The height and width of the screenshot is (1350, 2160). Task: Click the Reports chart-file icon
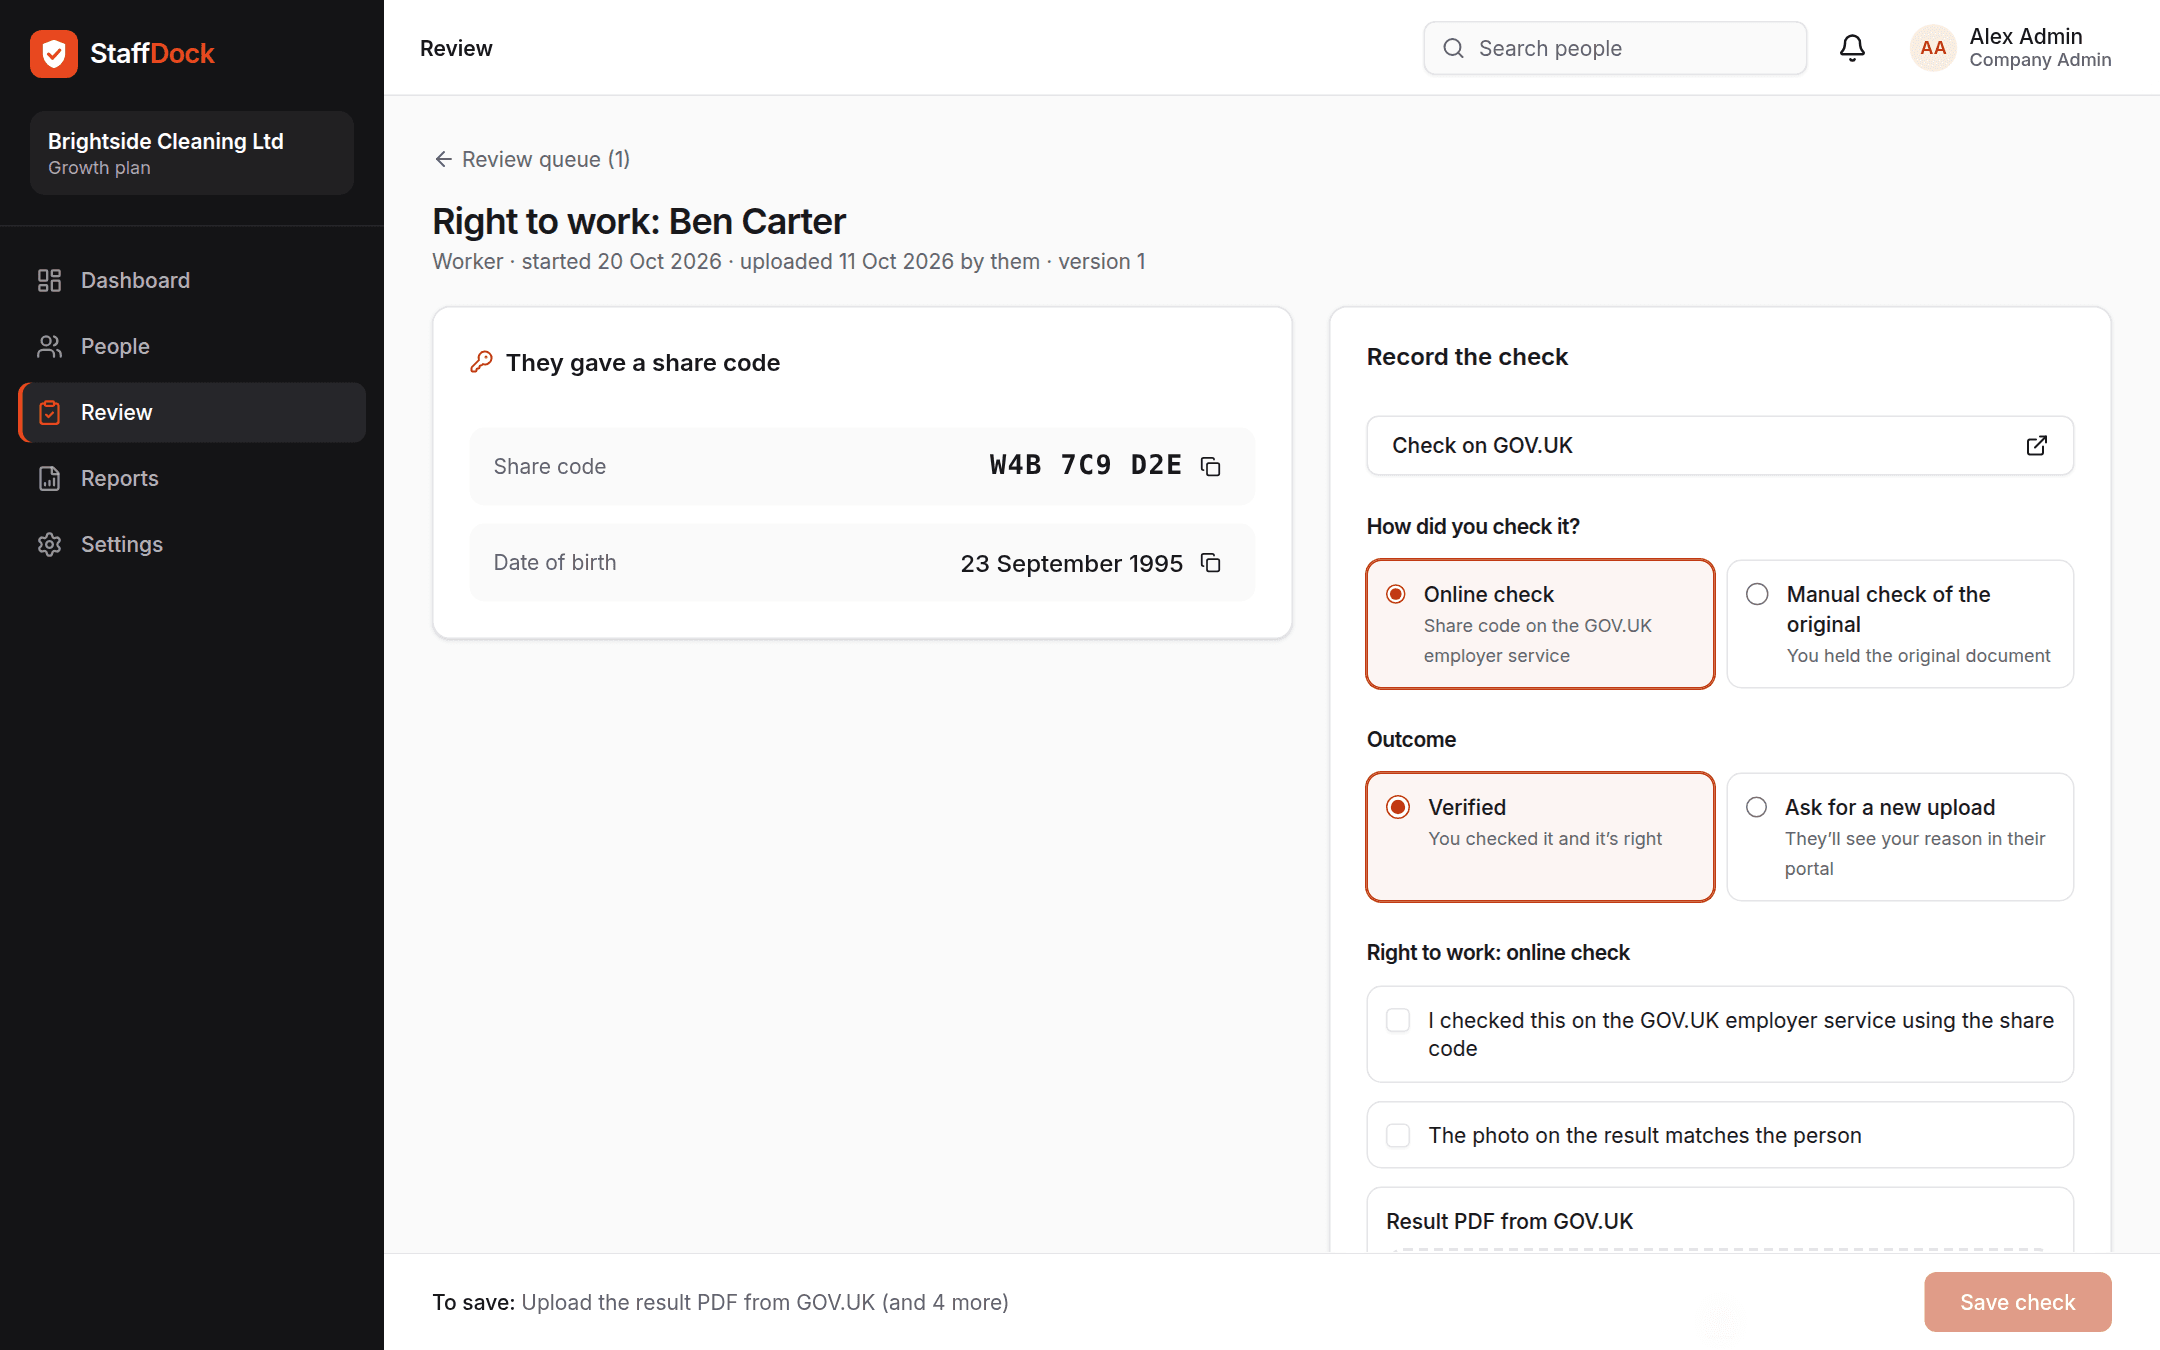click(x=49, y=478)
